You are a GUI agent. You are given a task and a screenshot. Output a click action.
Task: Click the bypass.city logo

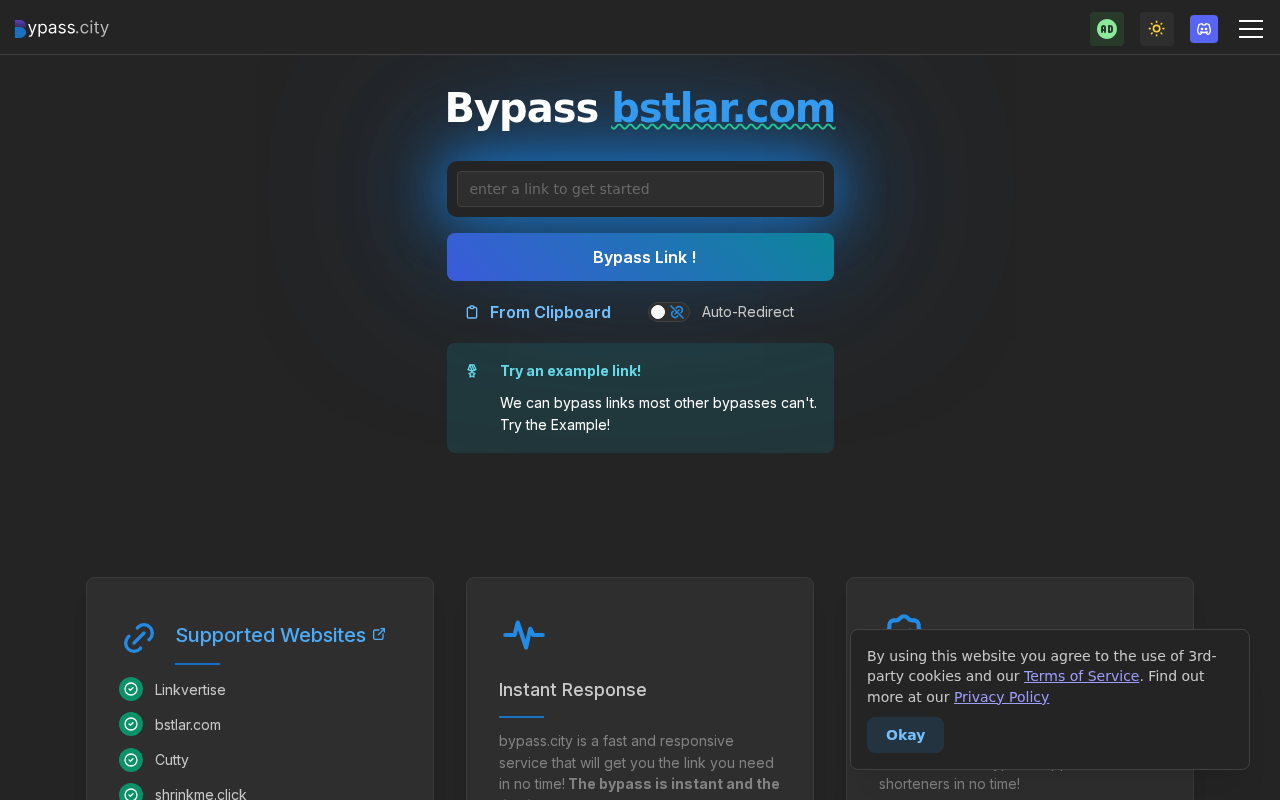click(62, 28)
